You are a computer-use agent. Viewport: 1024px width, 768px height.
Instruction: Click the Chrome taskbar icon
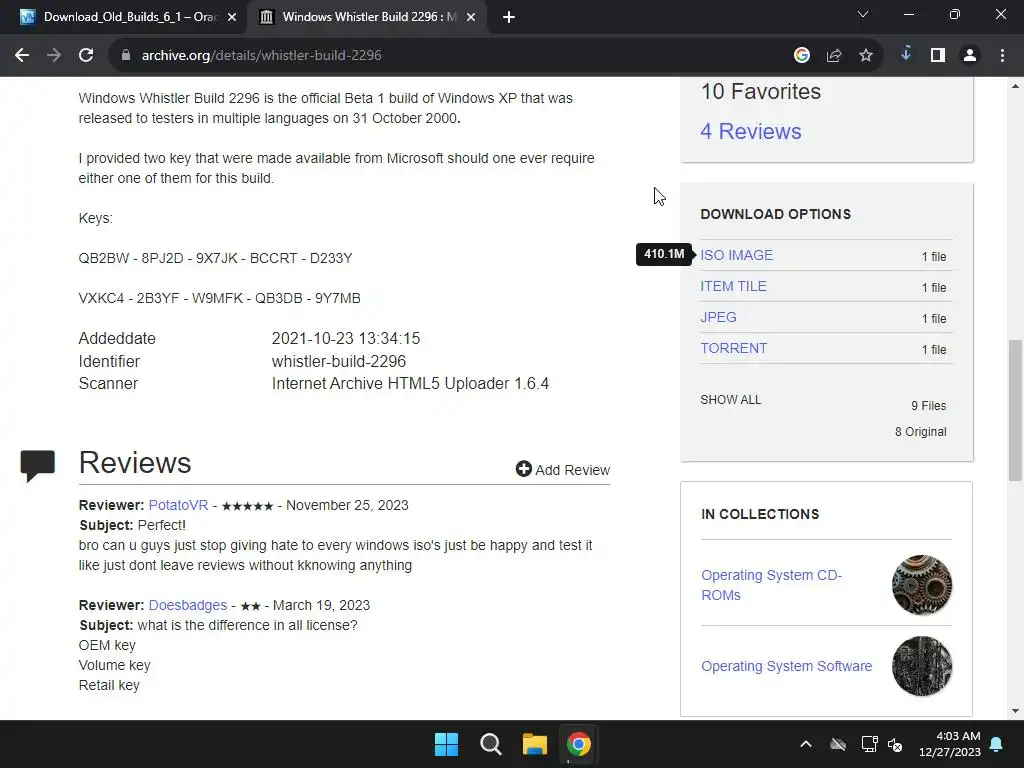point(579,744)
